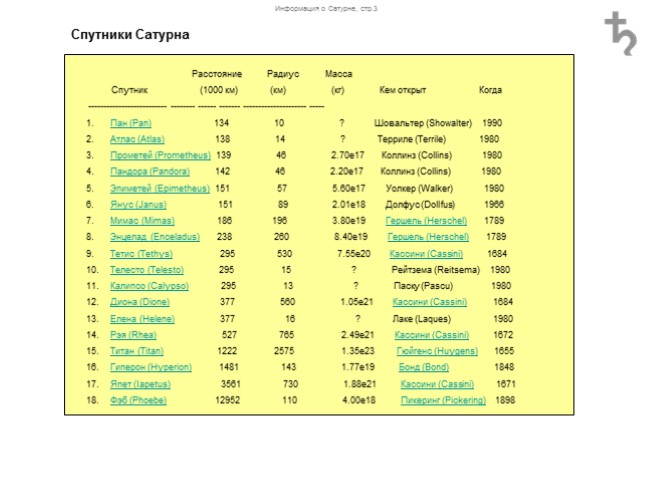653x490 pixels.
Task: Click the Saturn symbol icon
Action: tap(619, 33)
